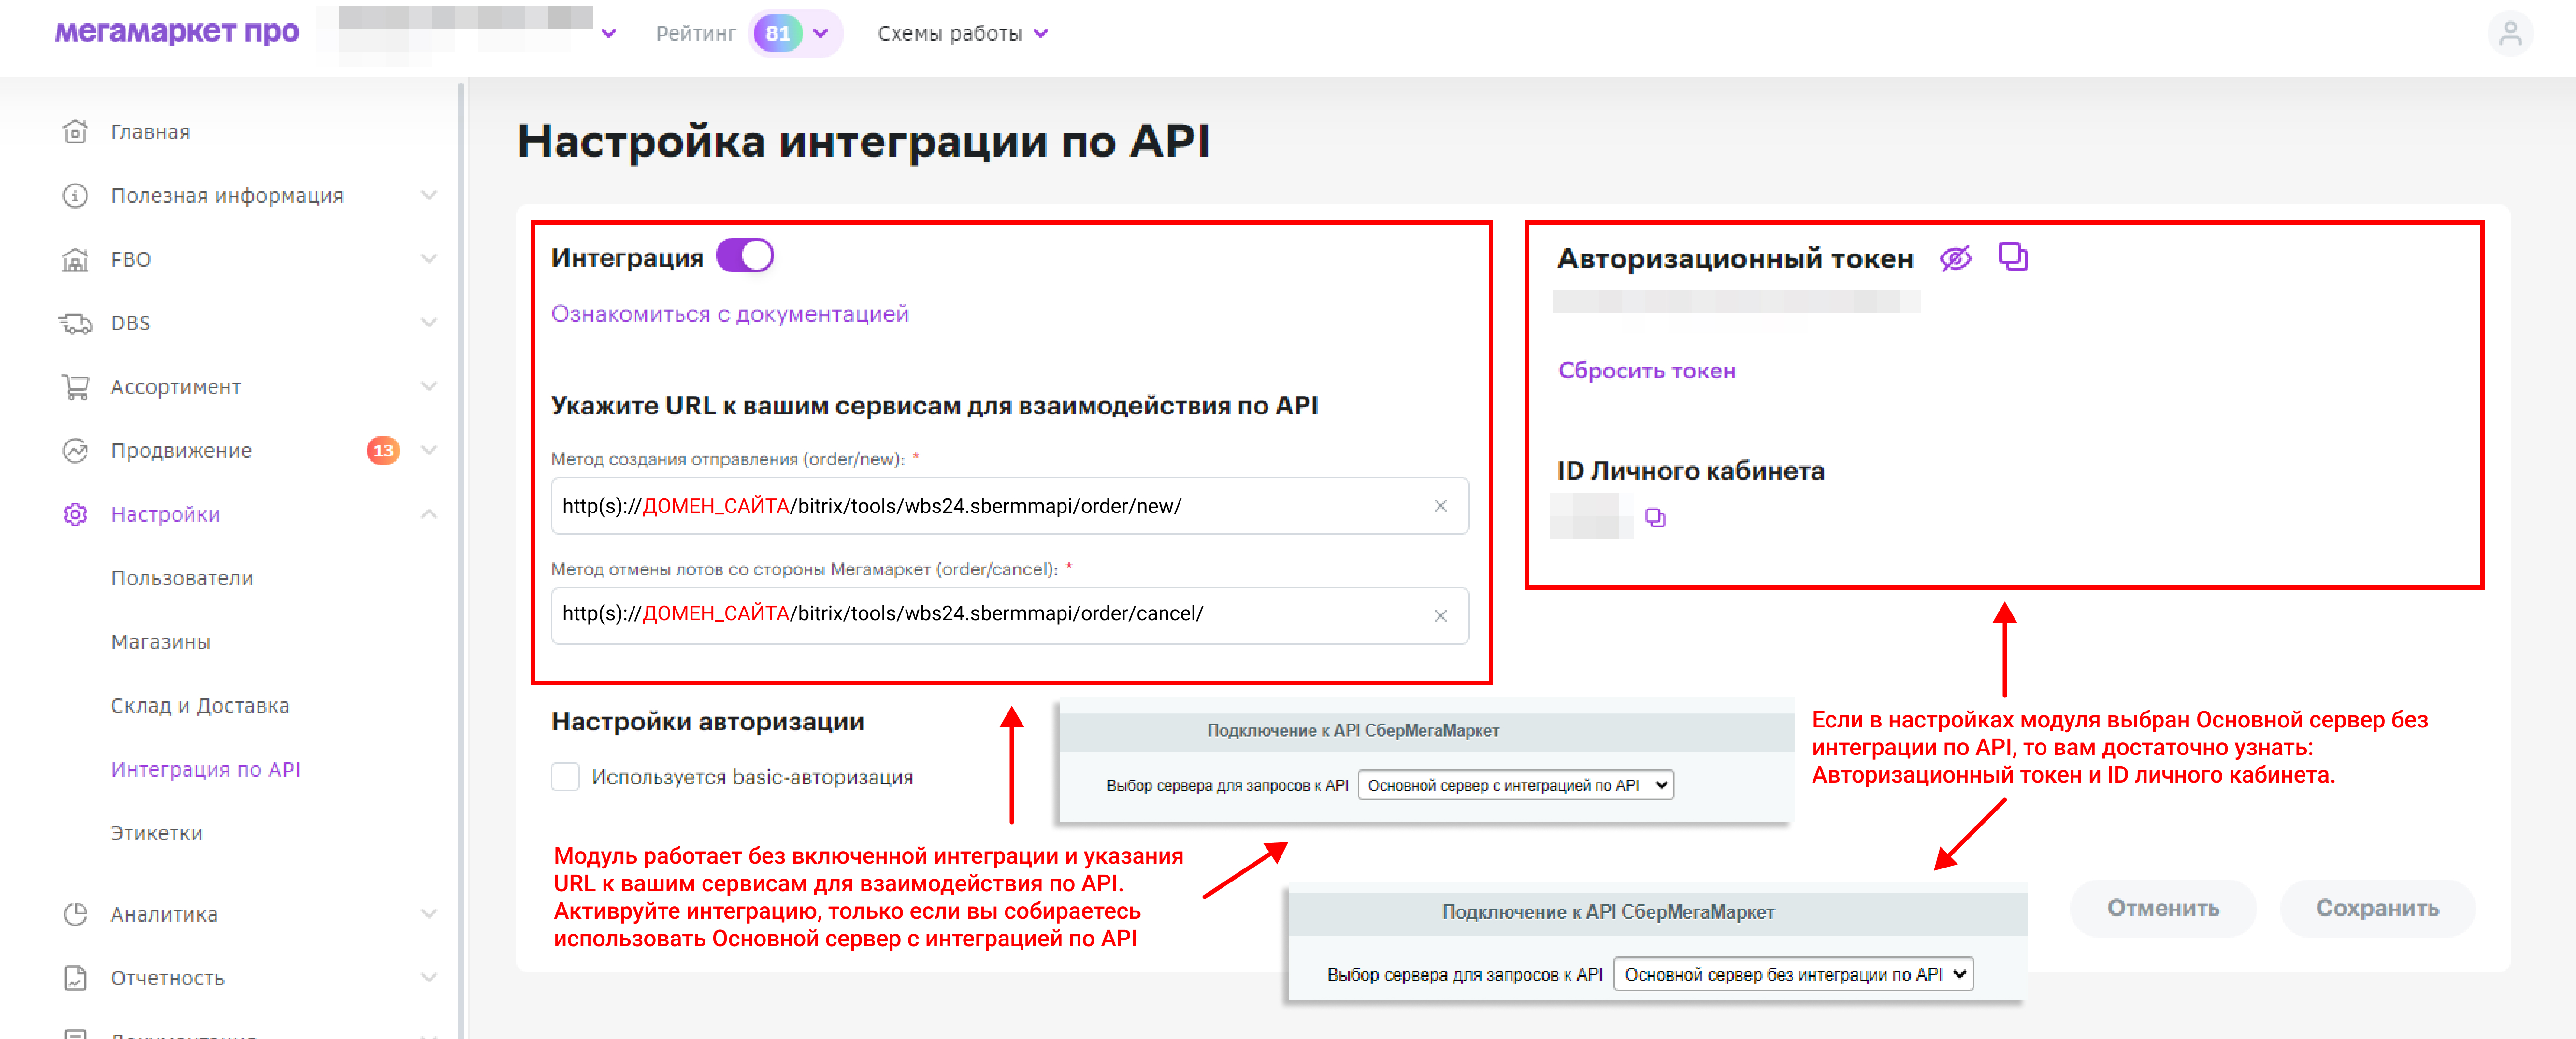Enable basic-авторизация checkbox
2576x1039 pixels.
(x=565, y=777)
